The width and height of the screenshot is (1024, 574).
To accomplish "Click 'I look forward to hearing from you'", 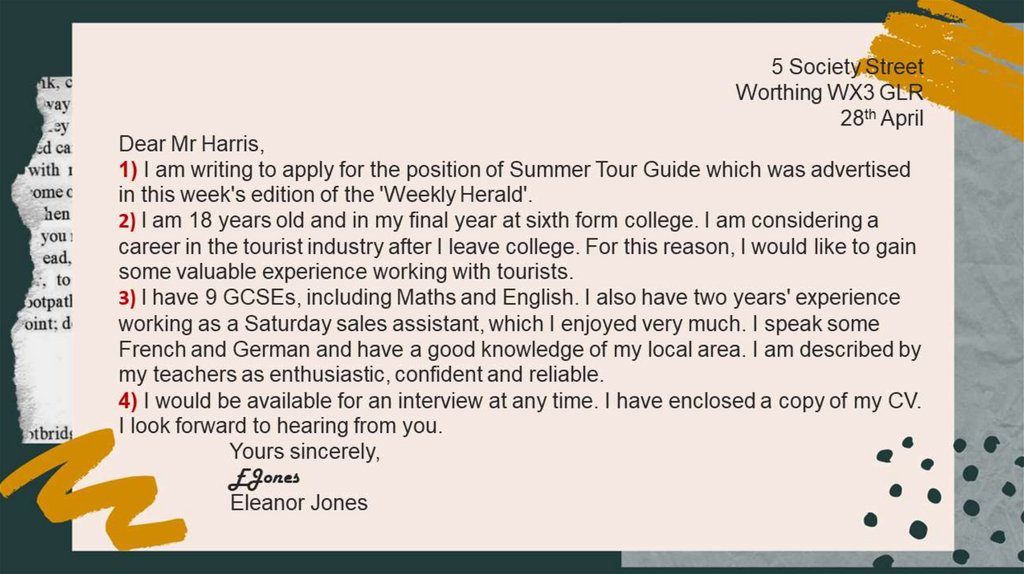I will coord(278,426).
